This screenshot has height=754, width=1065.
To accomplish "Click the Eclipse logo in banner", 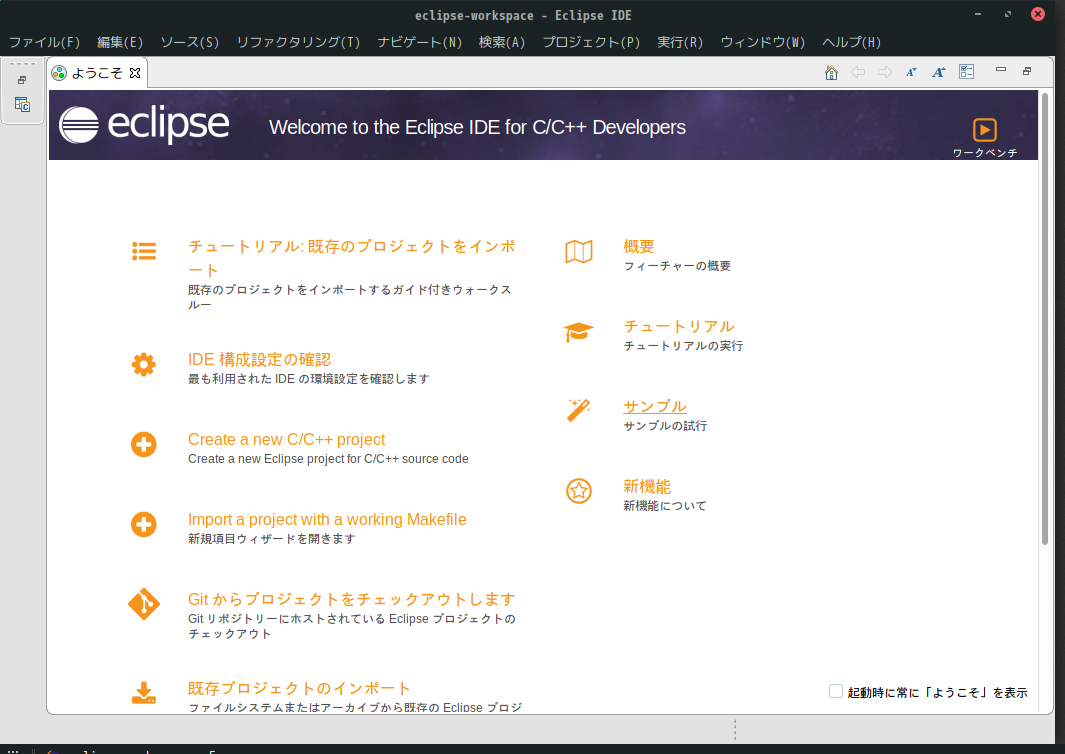I will [145, 125].
